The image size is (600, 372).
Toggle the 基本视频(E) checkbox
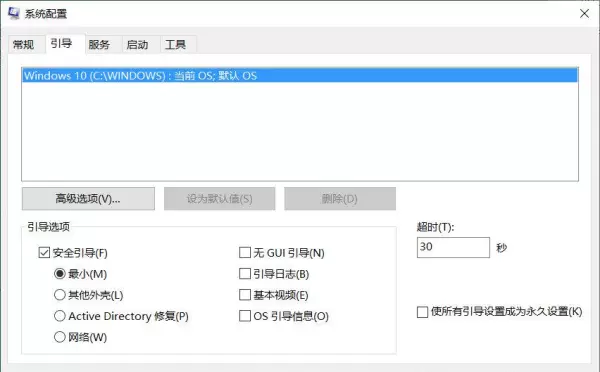point(245,295)
